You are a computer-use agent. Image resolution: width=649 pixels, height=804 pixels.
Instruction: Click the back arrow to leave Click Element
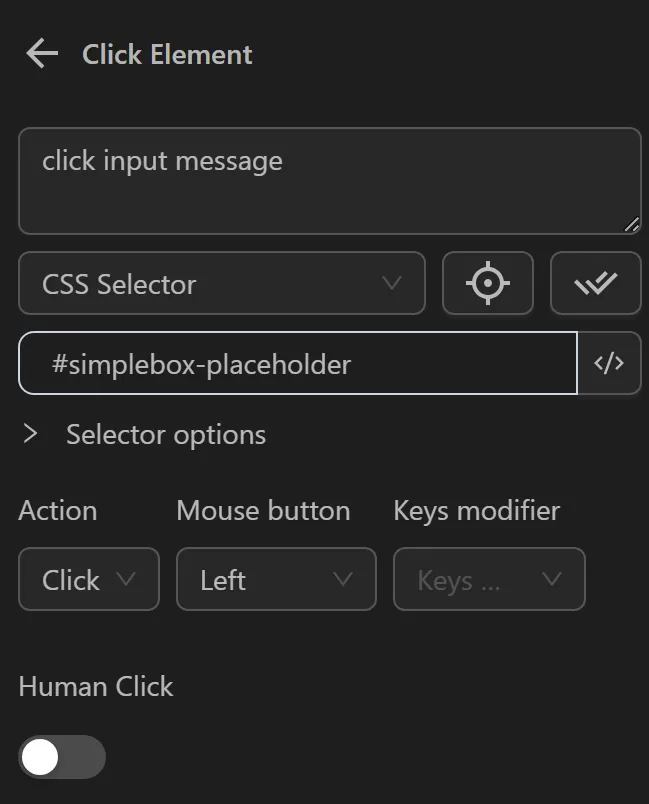click(x=40, y=54)
